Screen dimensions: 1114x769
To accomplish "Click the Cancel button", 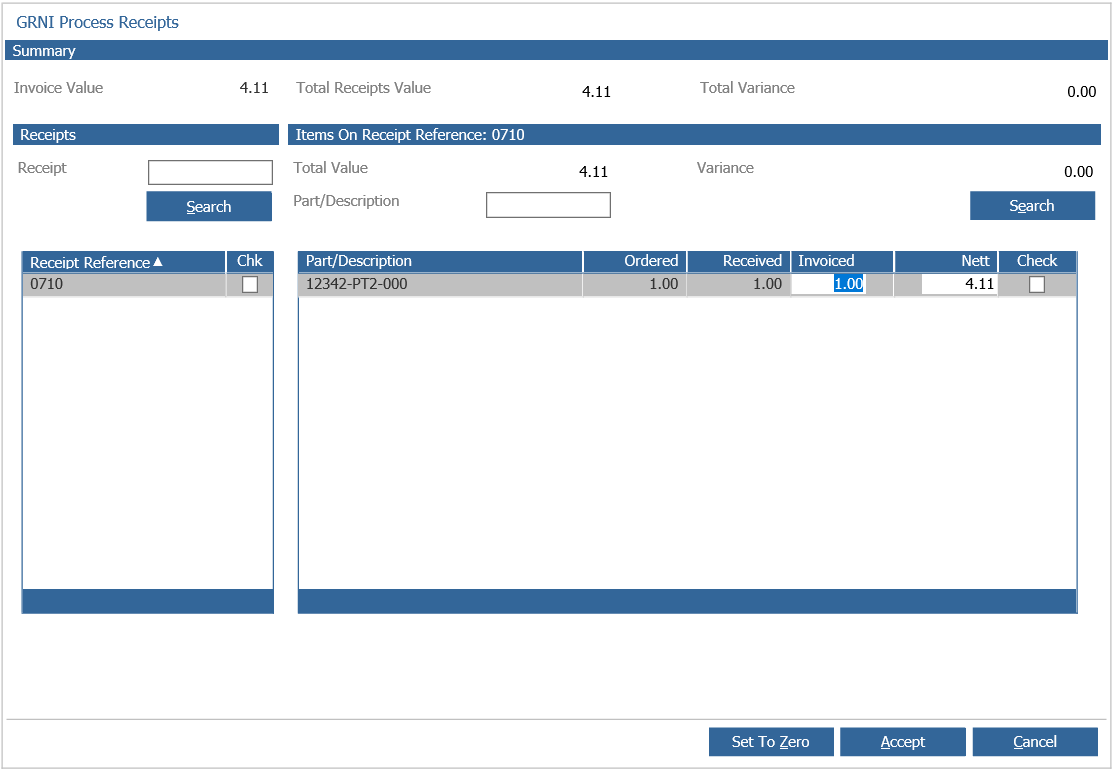I will [x=1034, y=741].
